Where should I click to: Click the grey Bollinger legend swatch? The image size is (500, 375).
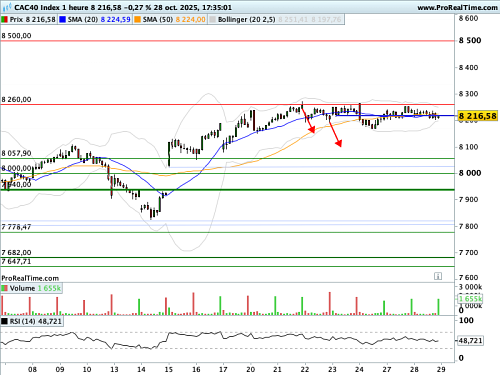212,20
